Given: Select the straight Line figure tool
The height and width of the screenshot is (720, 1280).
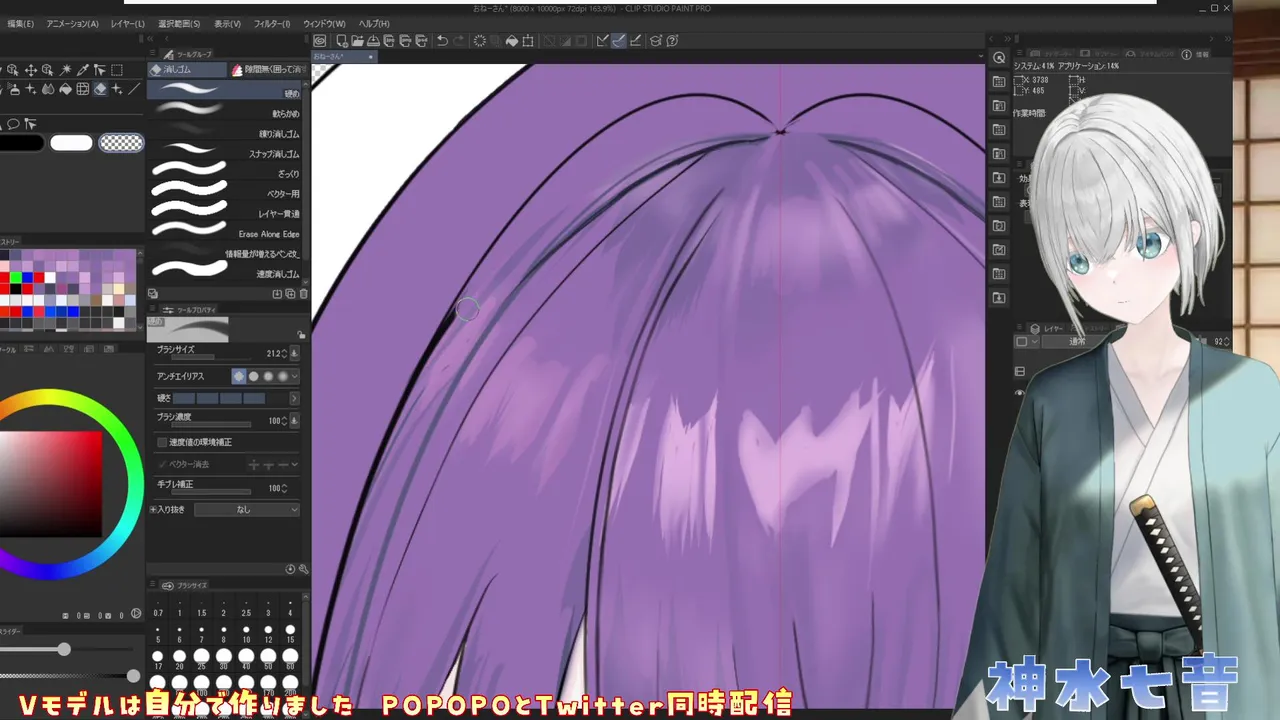Looking at the screenshot, I should point(134,89).
